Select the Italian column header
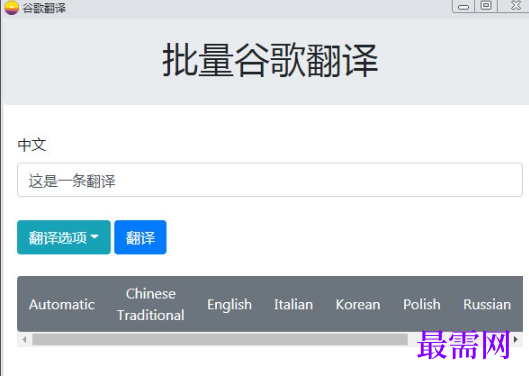Viewport: 529px width, 376px height. (294, 304)
